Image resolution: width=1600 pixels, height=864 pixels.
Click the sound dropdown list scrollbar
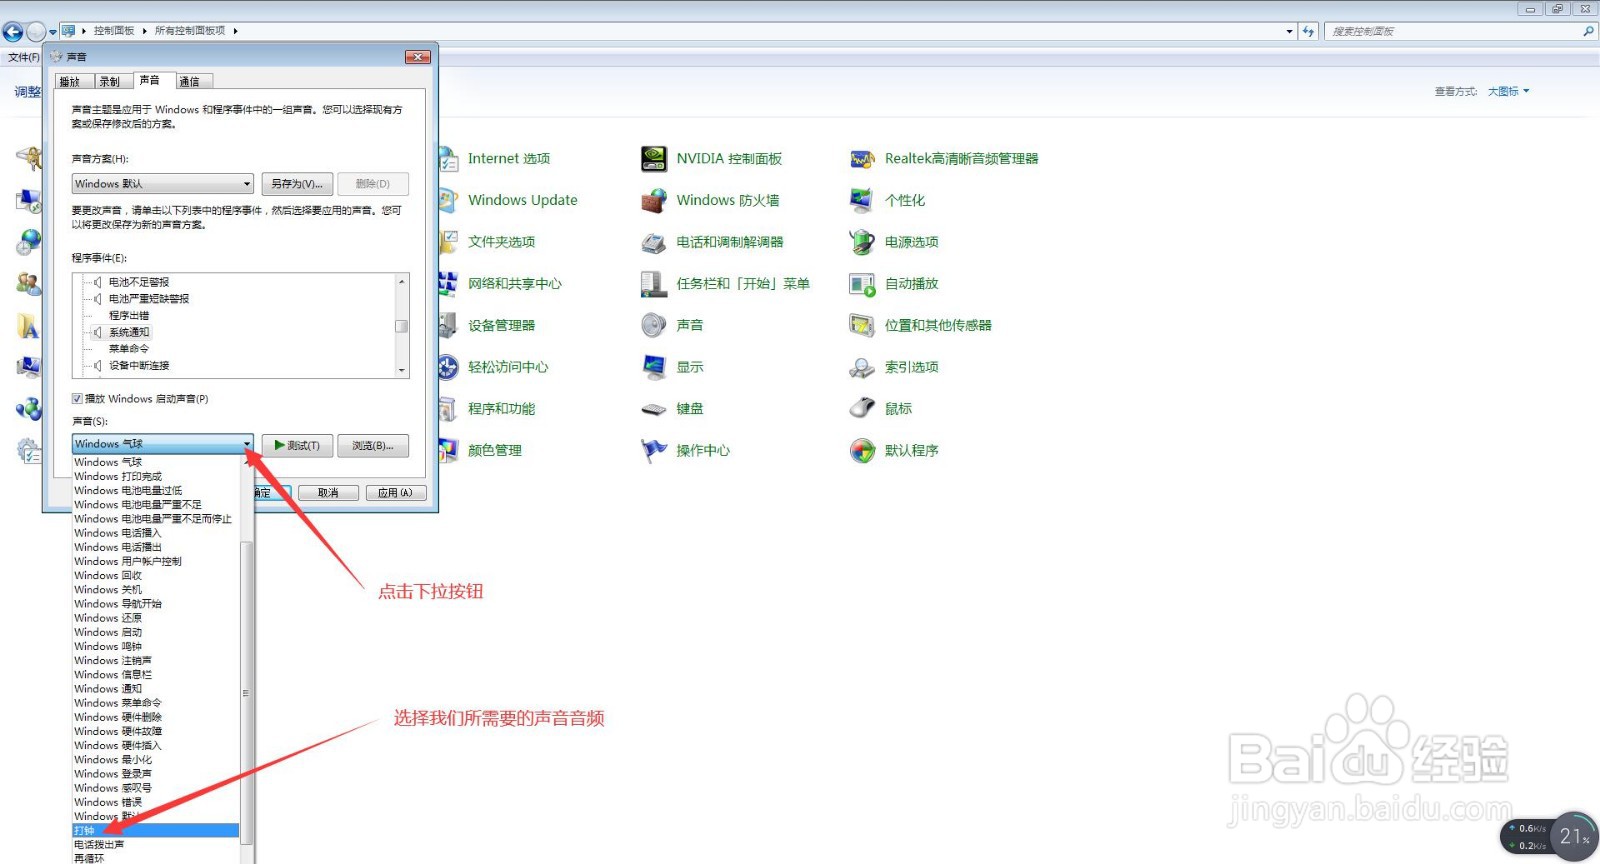[x=246, y=693]
